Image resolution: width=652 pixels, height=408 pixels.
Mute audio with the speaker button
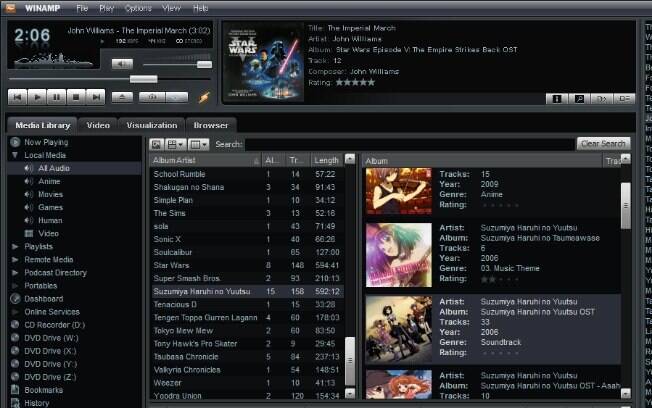[x=122, y=64]
